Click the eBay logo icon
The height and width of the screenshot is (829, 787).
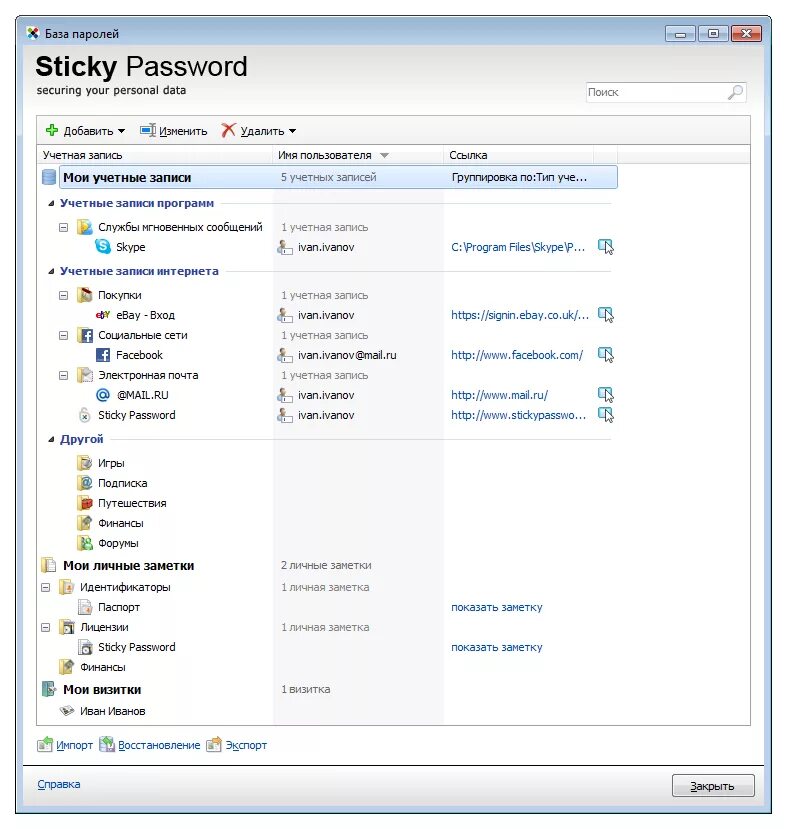pos(103,315)
